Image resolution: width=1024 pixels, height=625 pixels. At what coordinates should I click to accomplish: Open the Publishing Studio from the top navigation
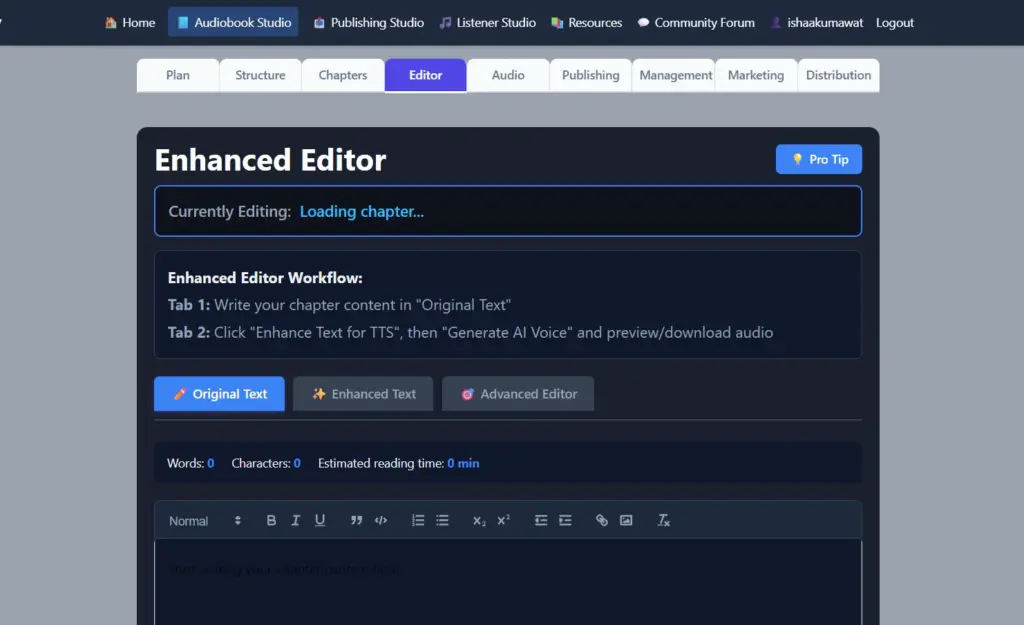[368, 22]
